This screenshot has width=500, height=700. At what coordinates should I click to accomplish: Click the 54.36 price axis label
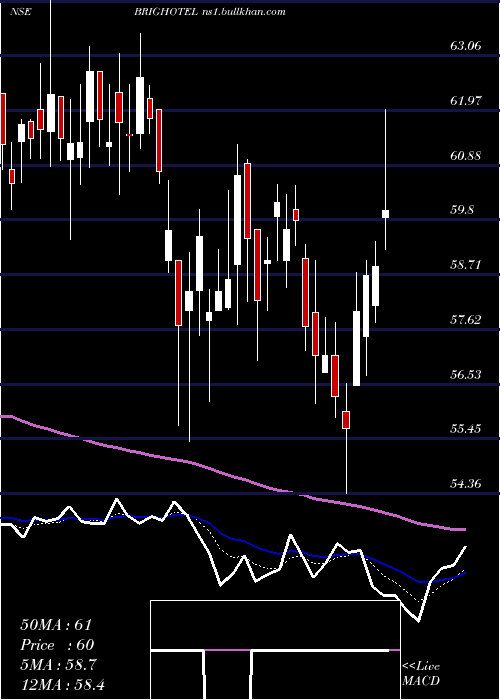coord(465,483)
